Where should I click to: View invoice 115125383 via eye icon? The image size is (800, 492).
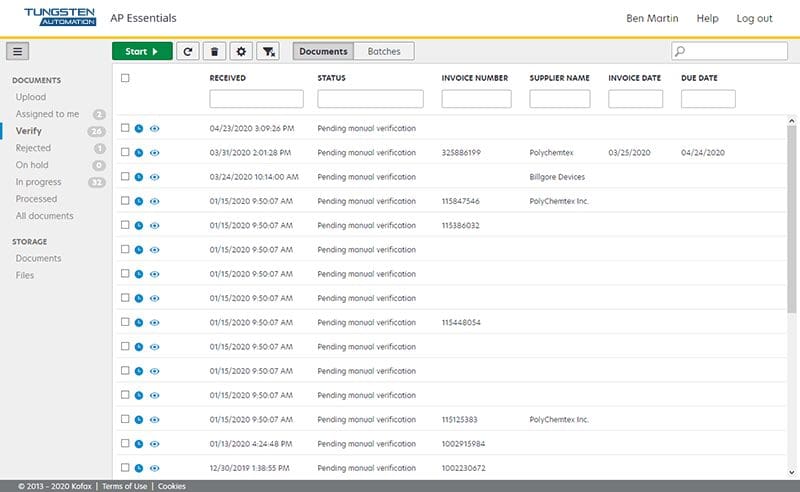pyautogui.click(x=155, y=420)
